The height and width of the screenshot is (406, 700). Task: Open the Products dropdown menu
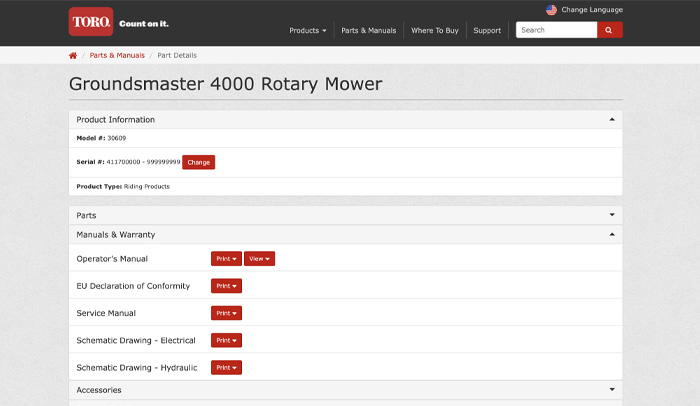[x=308, y=30]
